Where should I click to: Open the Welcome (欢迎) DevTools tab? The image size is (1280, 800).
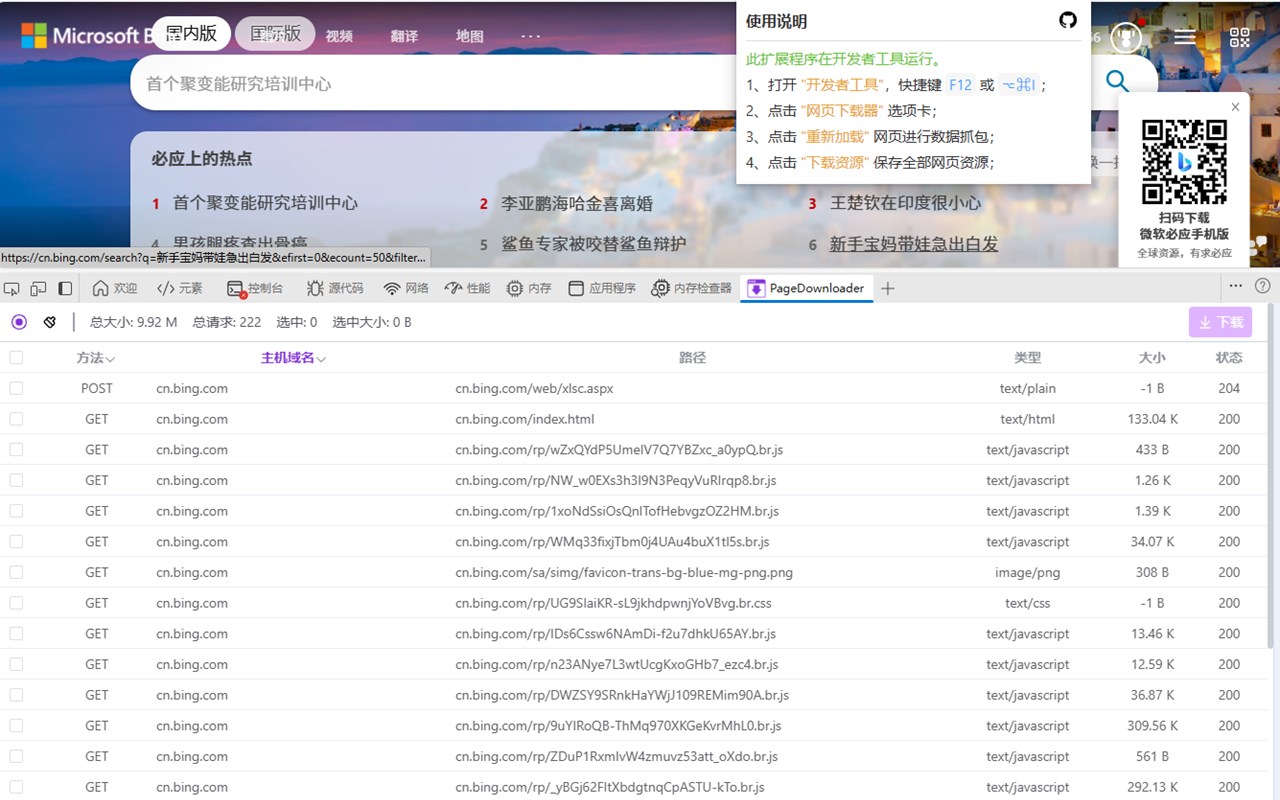115,288
